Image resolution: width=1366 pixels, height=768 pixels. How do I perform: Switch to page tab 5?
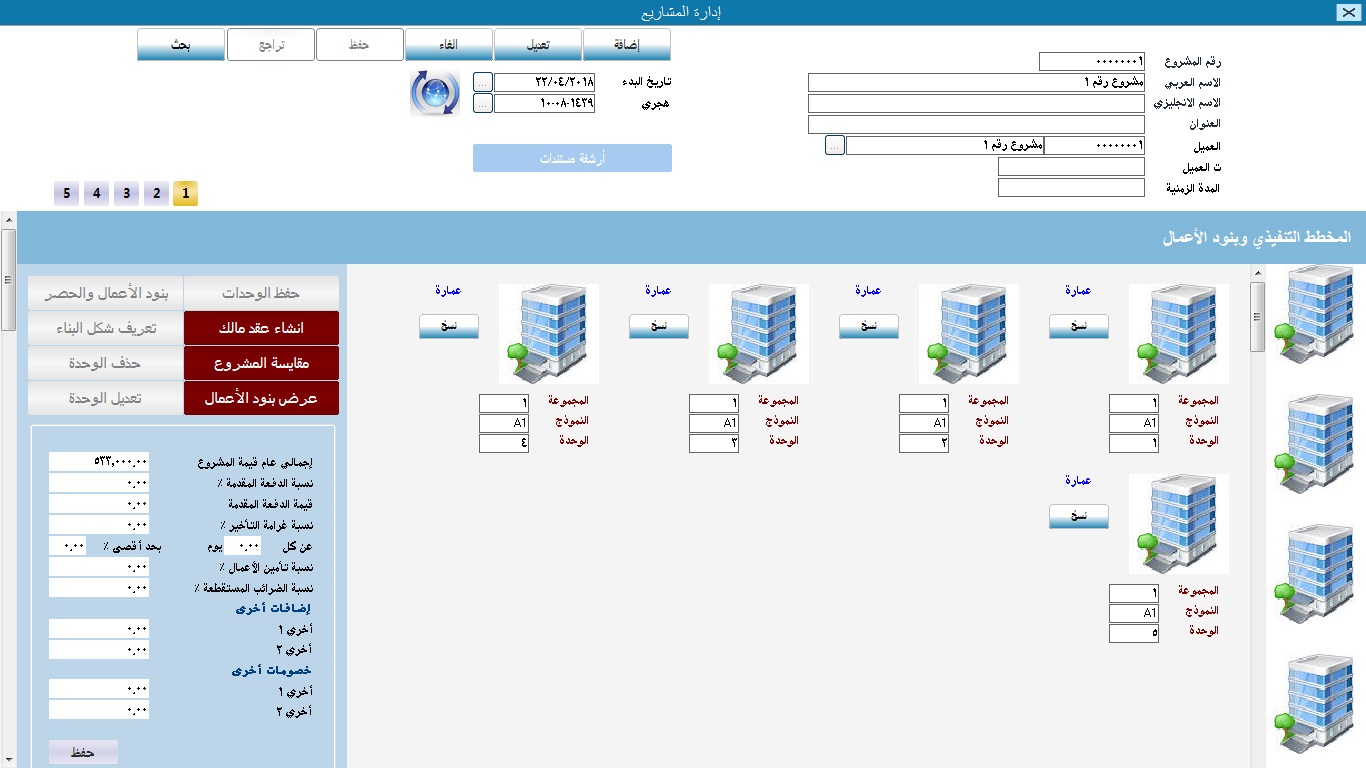tap(66, 193)
